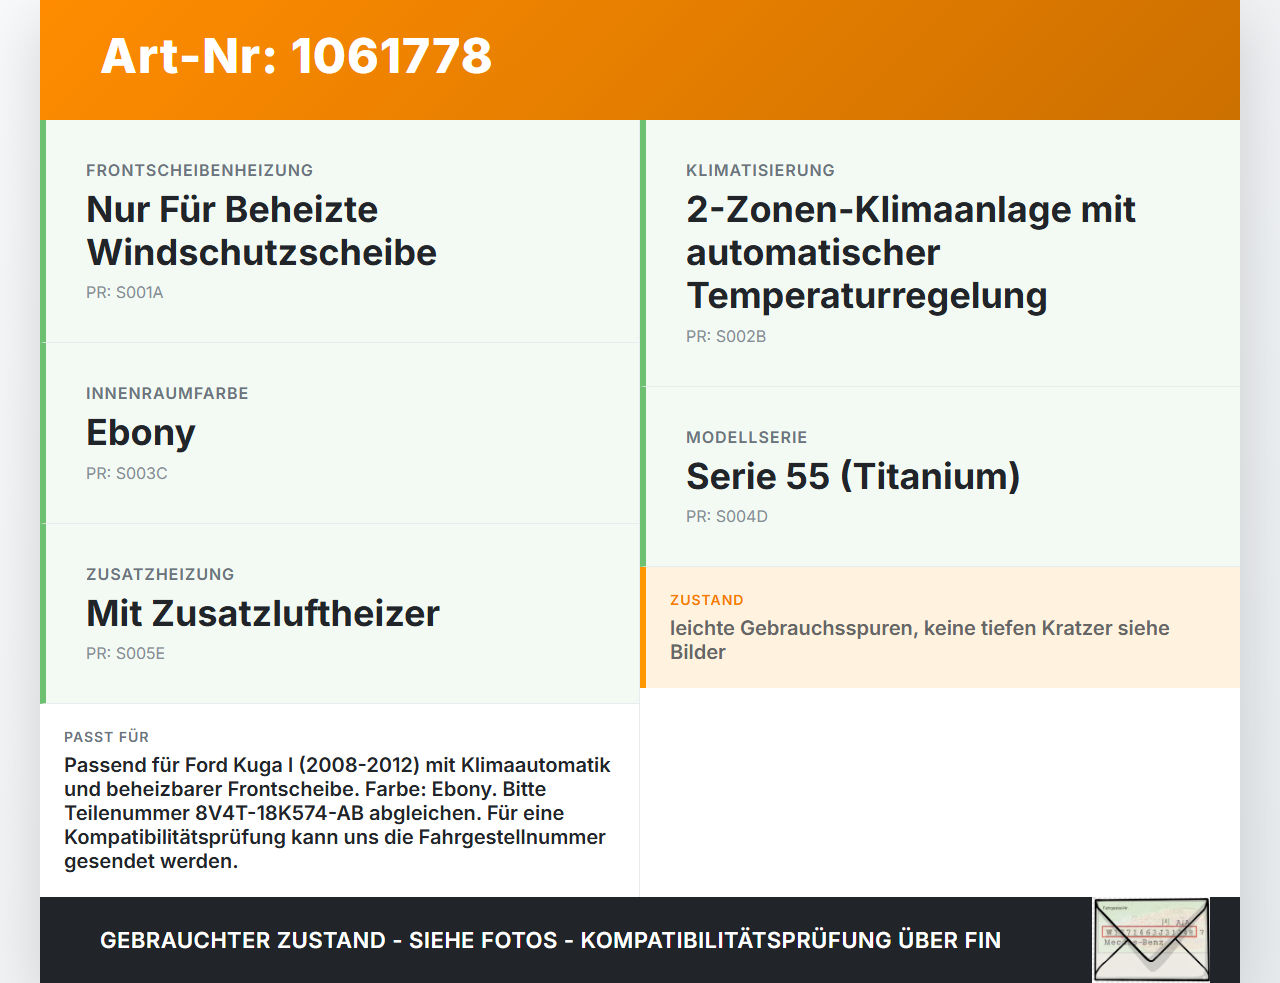Click PR code S003C
Screen dimensions: 1280x983
pos(127,474)
